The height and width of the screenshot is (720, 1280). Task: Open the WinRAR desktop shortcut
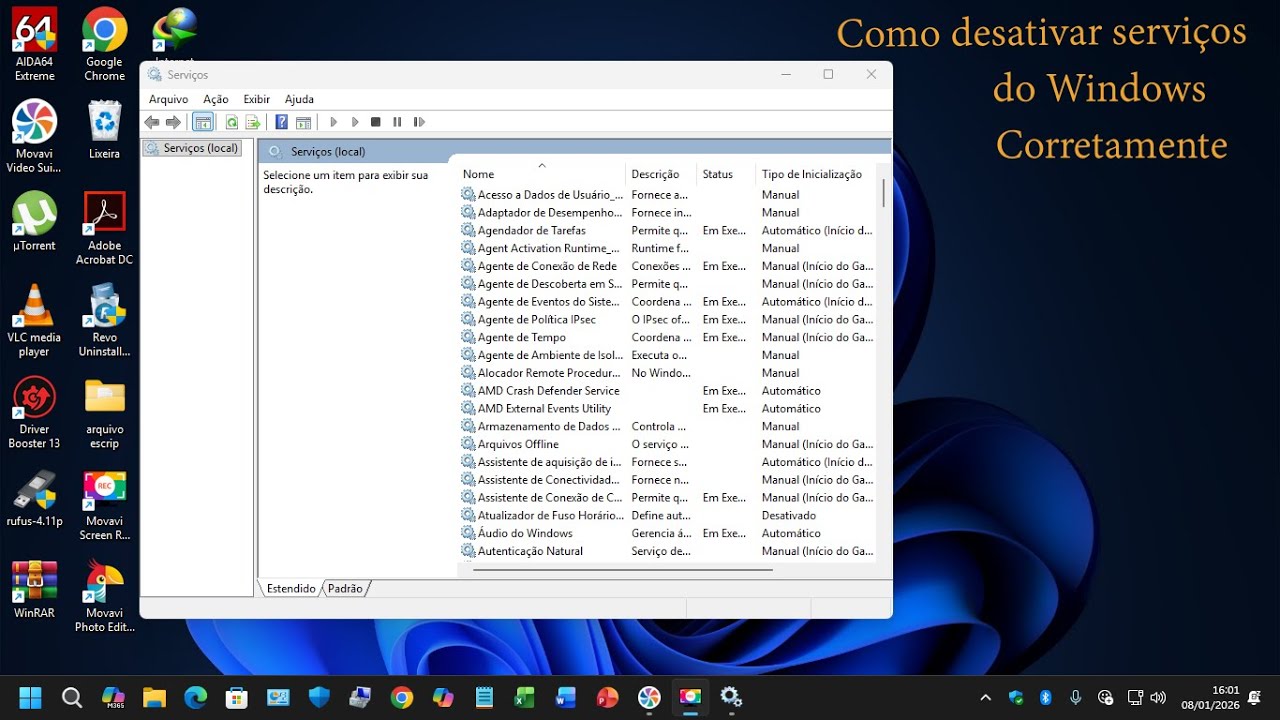(35, 590)
